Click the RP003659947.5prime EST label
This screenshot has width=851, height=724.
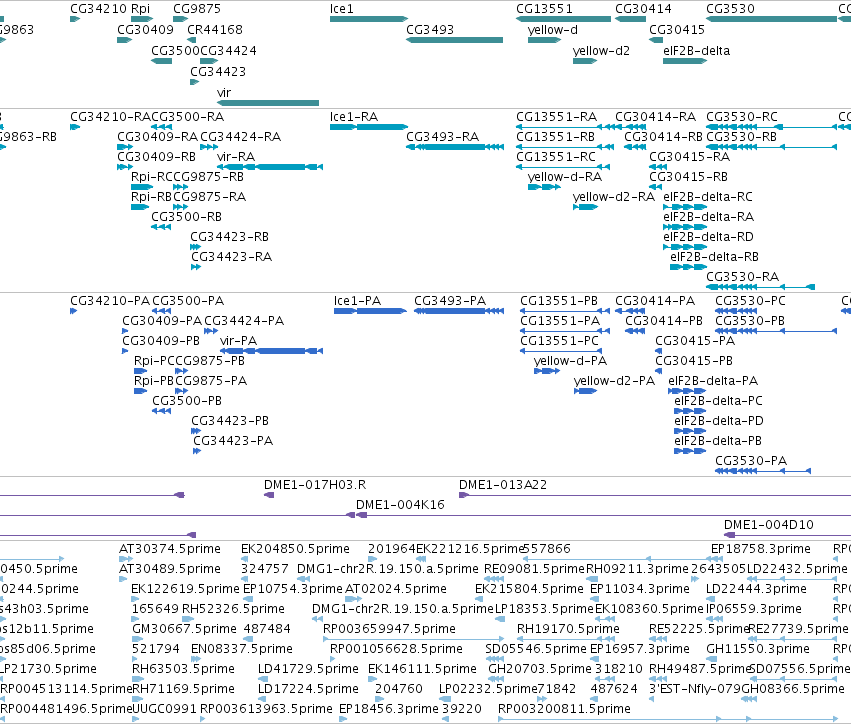point(389,629)
